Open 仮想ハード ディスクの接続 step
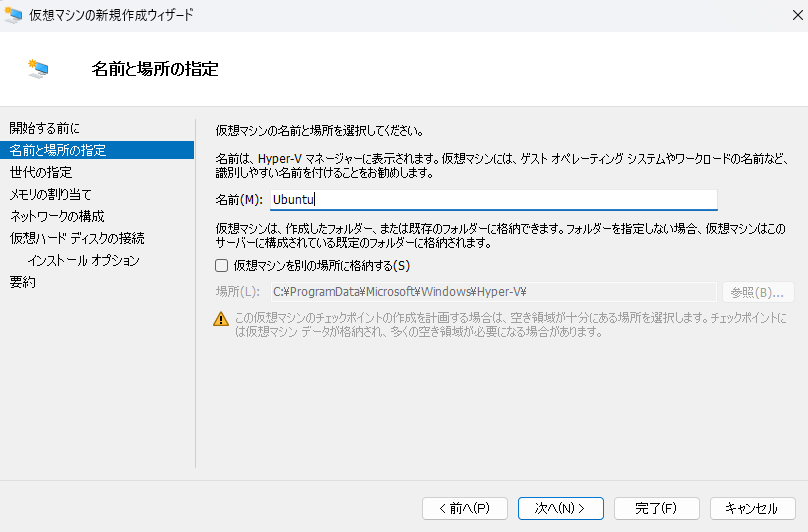This screenshot has width=808, height=532. (77, 238)
